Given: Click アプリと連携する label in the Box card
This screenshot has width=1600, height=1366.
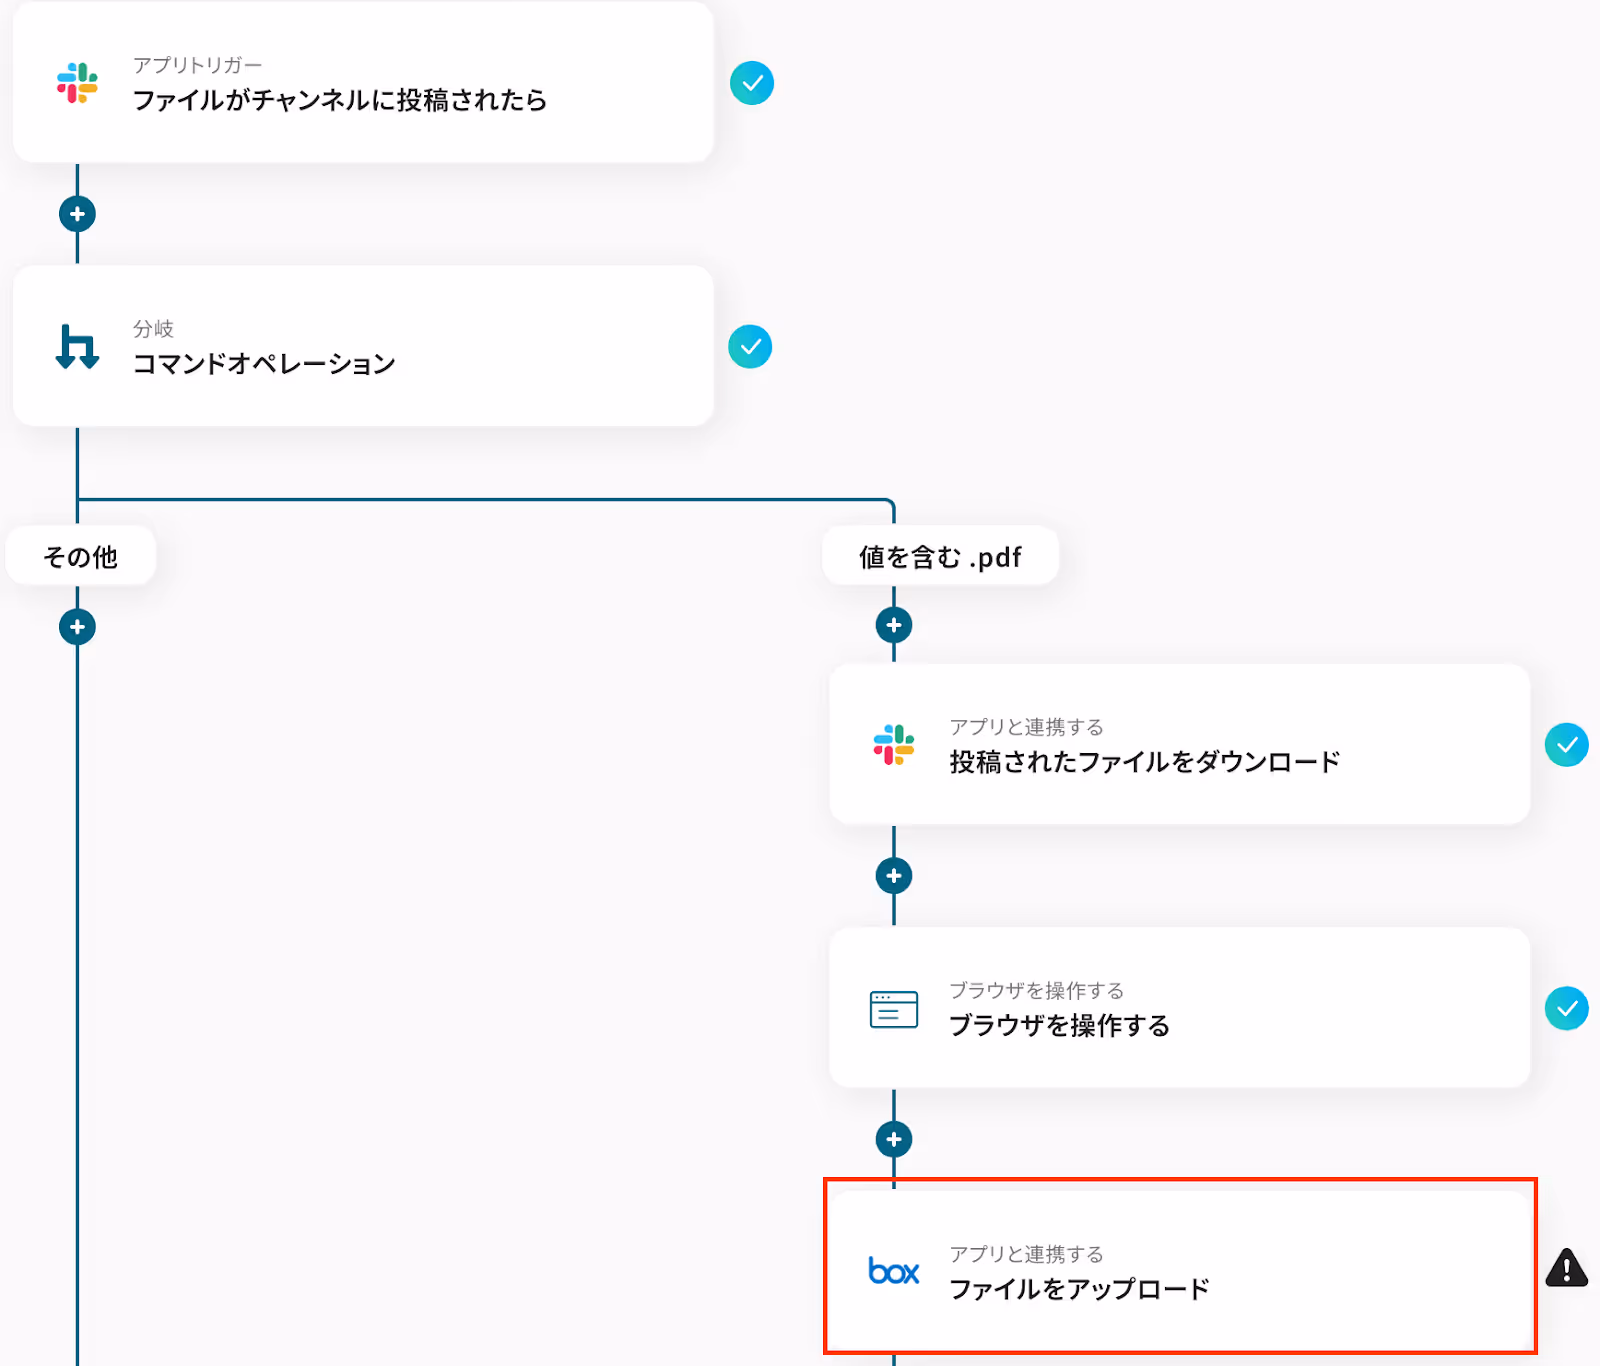Looking at the screenshot, I should [1027, 1254].
